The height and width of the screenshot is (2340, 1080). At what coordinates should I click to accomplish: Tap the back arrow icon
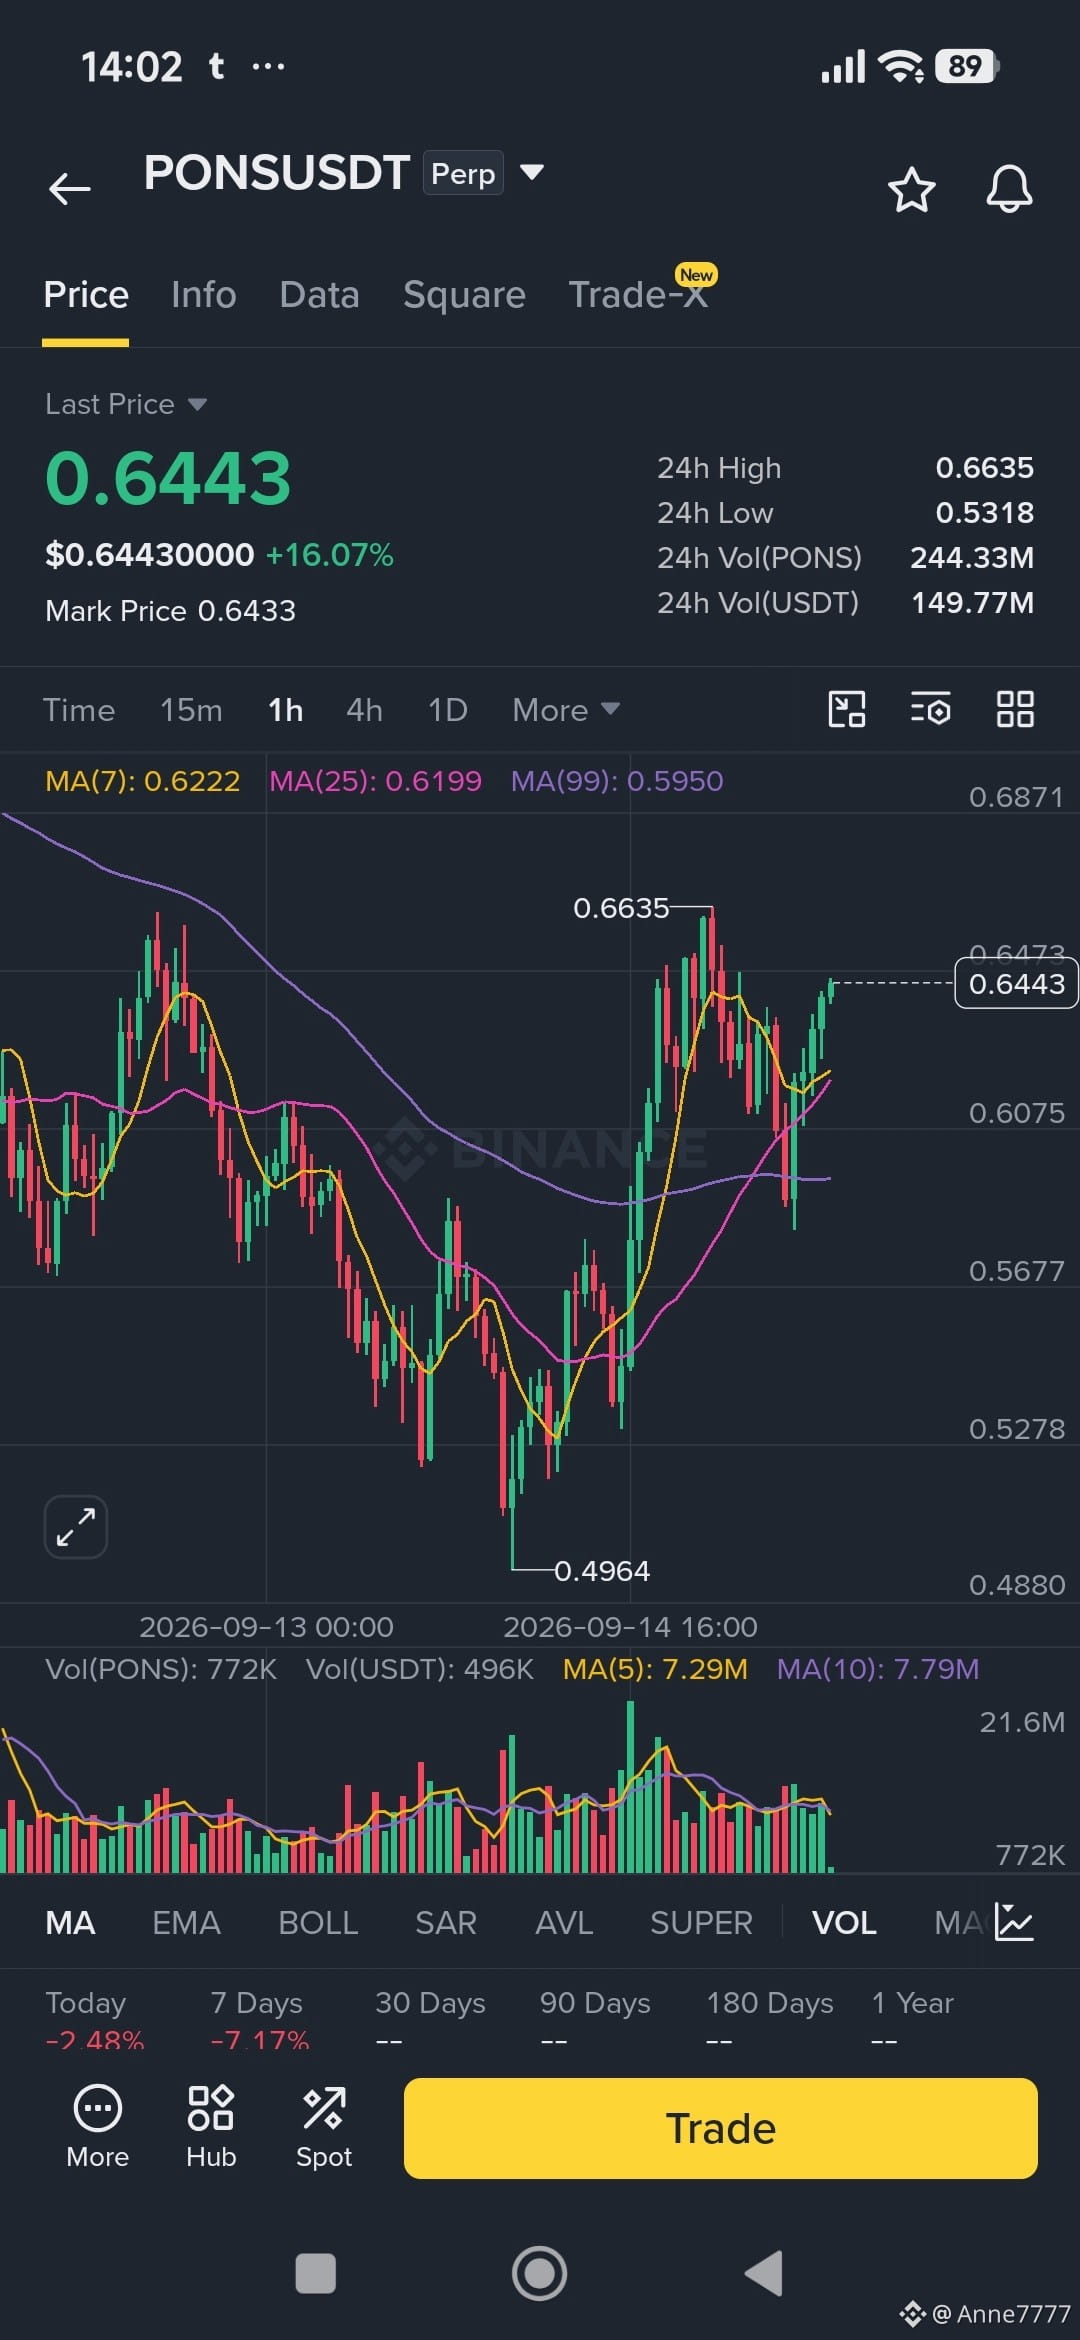coord(70,188)
